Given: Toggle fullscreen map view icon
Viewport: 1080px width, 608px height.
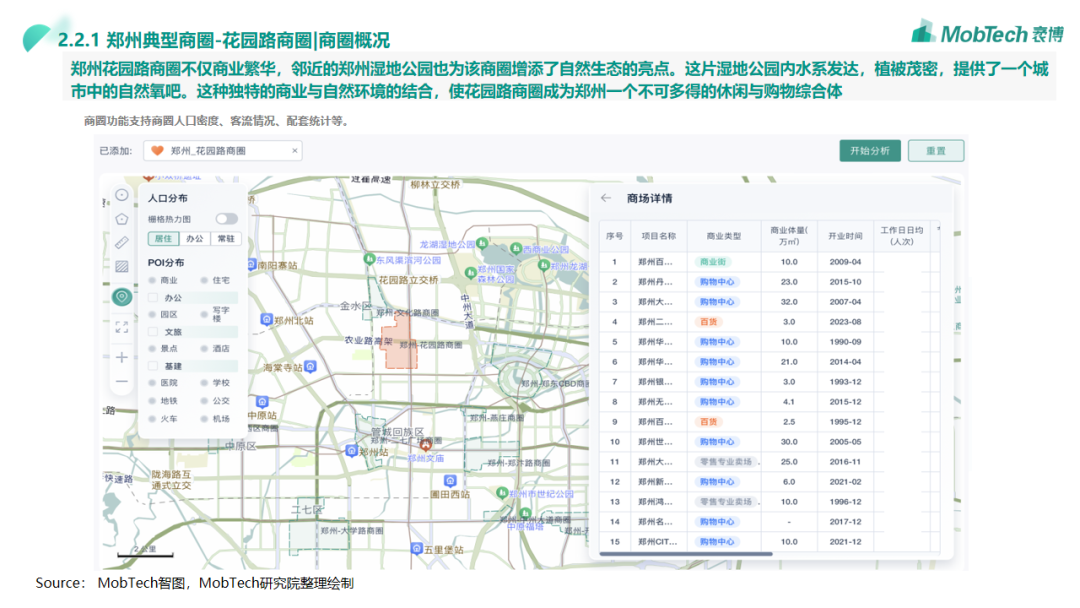Looking at the screenshot, I should (x=122, y=327).
